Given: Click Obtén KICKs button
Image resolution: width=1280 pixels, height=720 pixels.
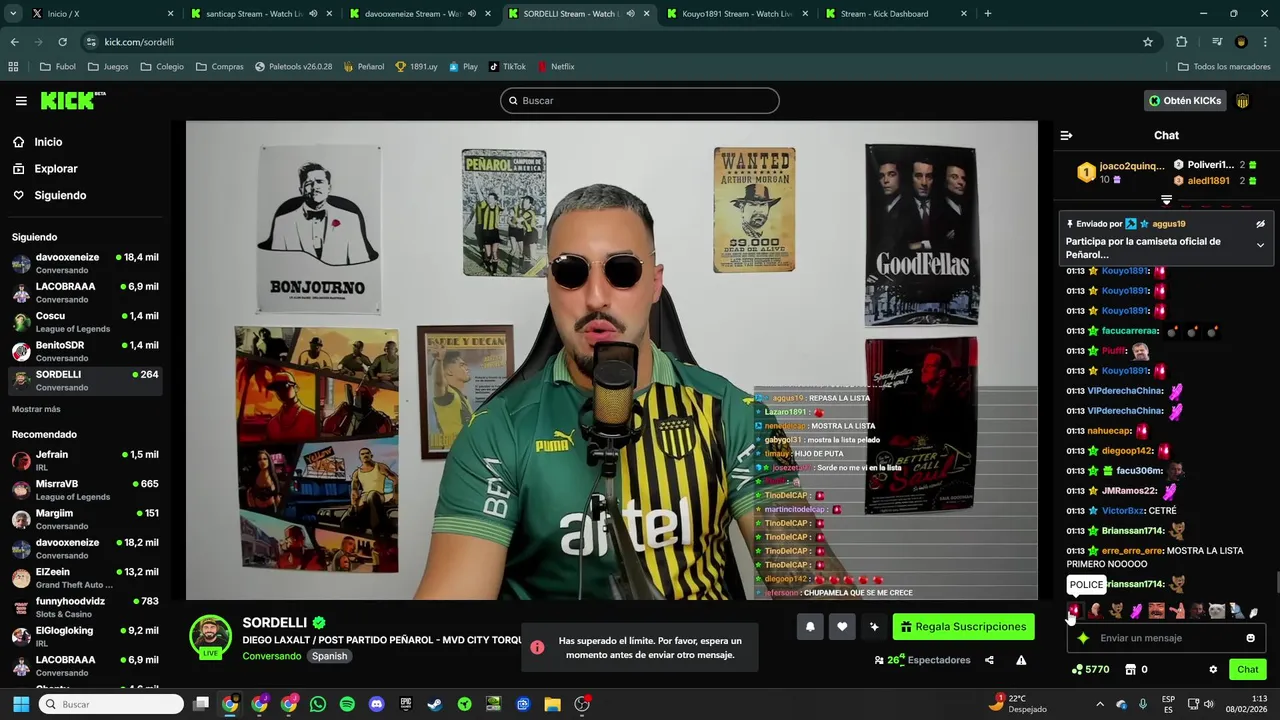Looking at the screenshot, I should (1185, 101).
